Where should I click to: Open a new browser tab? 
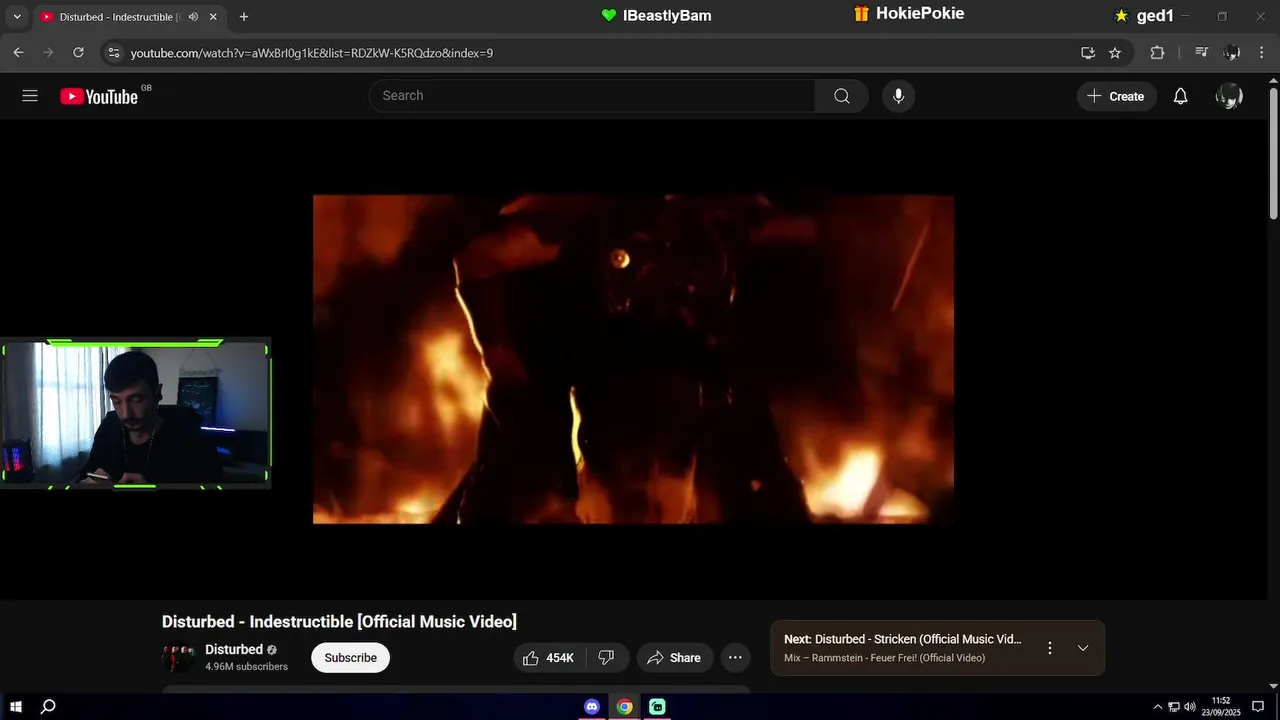[244, 17]
